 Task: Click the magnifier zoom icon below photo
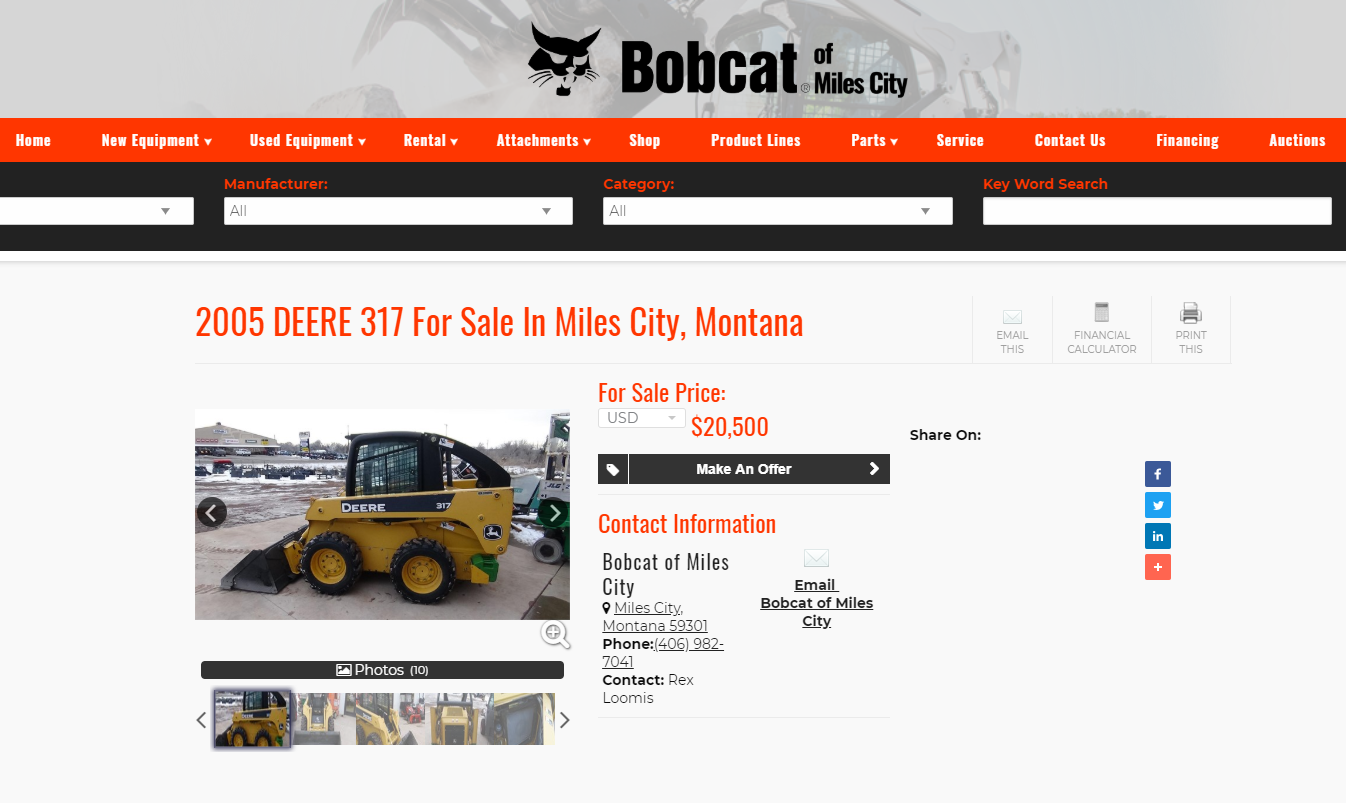(x=555, y=634)
